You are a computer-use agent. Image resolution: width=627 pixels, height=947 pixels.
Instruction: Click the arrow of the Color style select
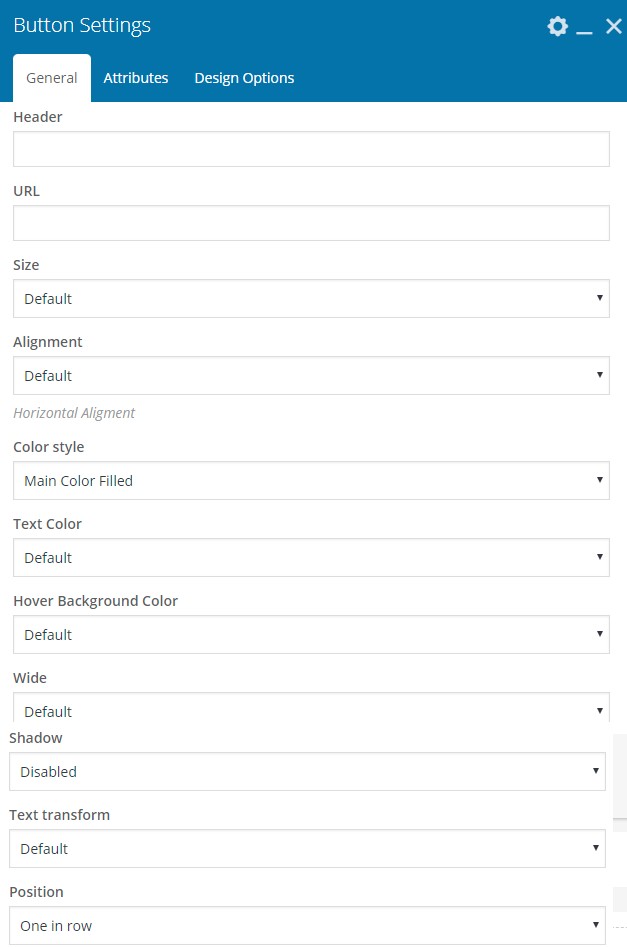pos(600,480)
